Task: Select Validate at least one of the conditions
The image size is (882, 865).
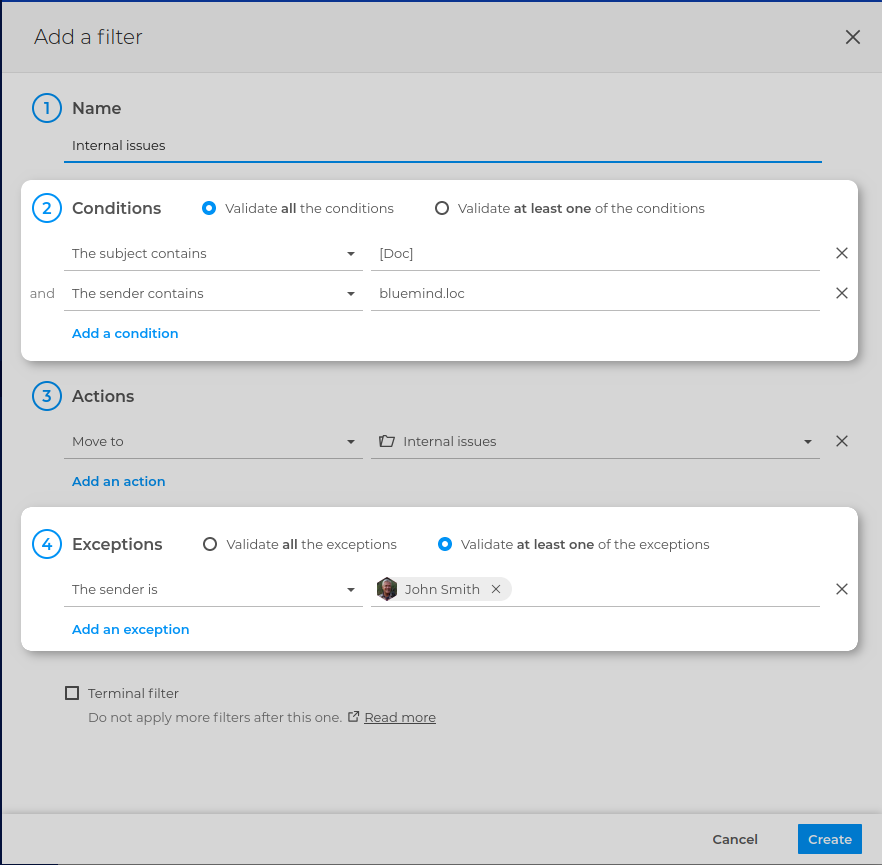Action: coord(442,208)
